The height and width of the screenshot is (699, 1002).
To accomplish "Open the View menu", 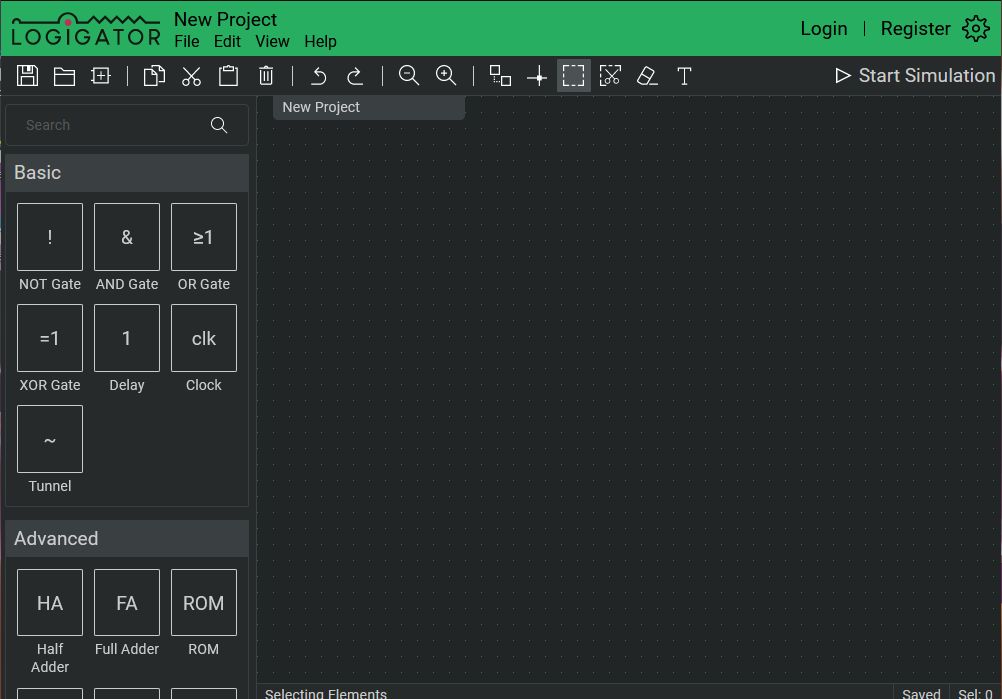I will [x=272, y=41].
